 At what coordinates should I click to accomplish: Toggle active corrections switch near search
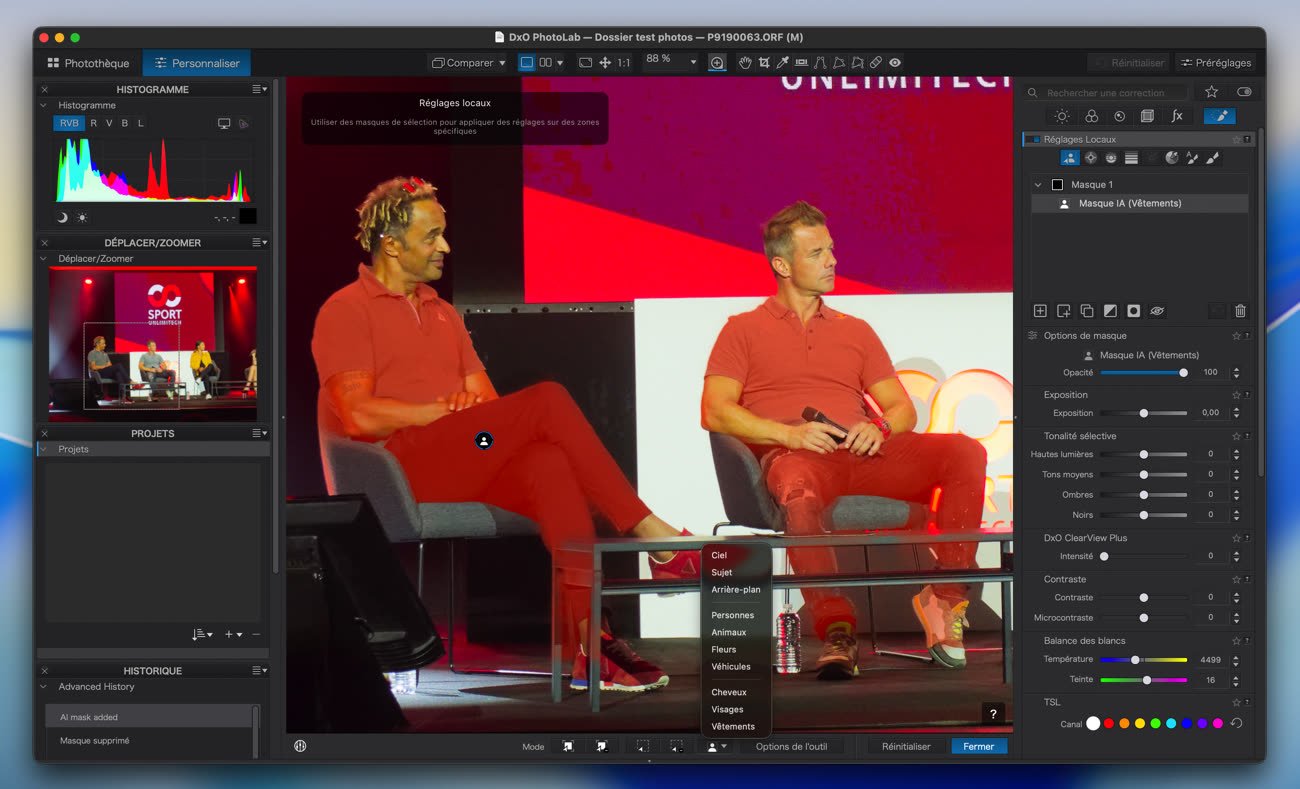(1243, 91)
